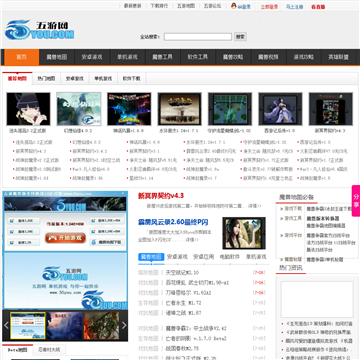Click the 马上注册 register link
Image resolution: width=360 pixels, height=360 pixels.
point(294,7)
